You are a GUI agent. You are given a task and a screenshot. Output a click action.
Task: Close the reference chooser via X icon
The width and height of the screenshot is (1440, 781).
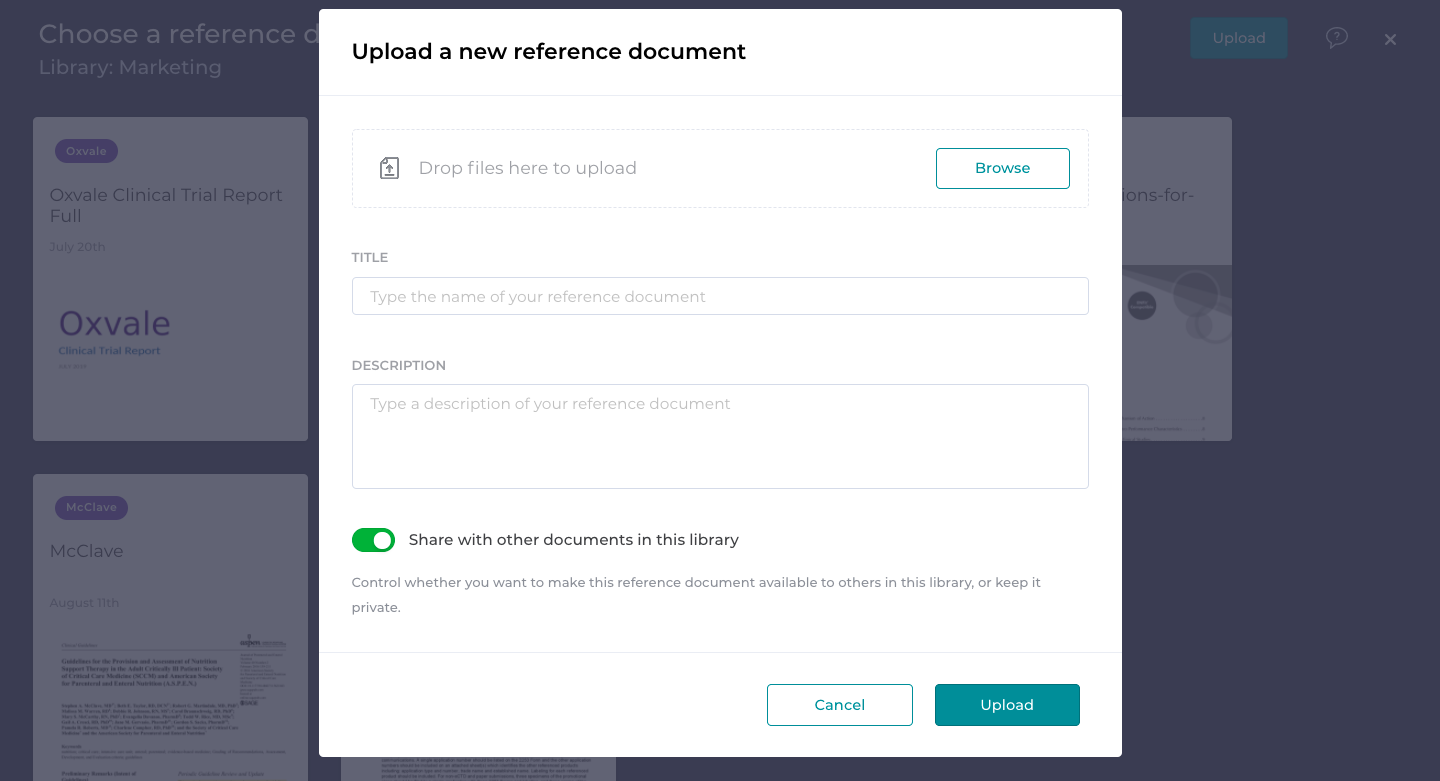[x=1390, y=39]
